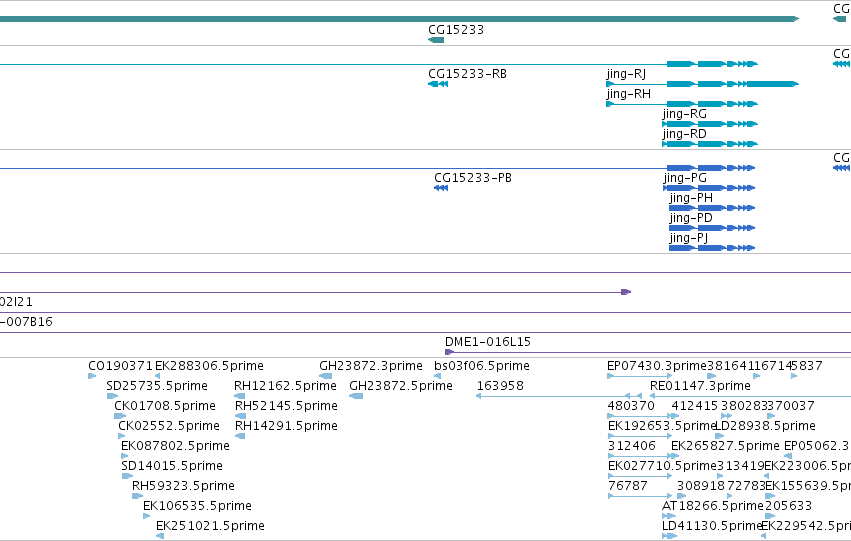Click EST RH12162.5prime
Screen dimensions: 851x541
[285, 386]
